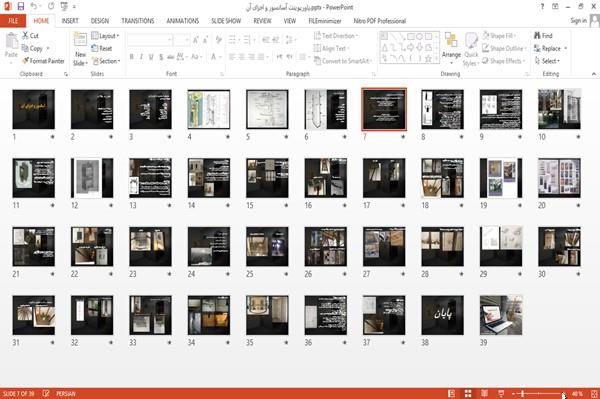The height and width of the screenshot is (399, 600).
Task: Click Convert to SmartArt button
Action: point(343,61)
